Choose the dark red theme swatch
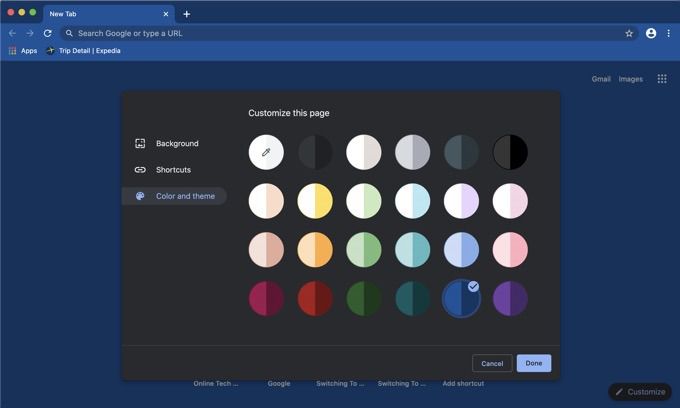 (x=315, y=299)
